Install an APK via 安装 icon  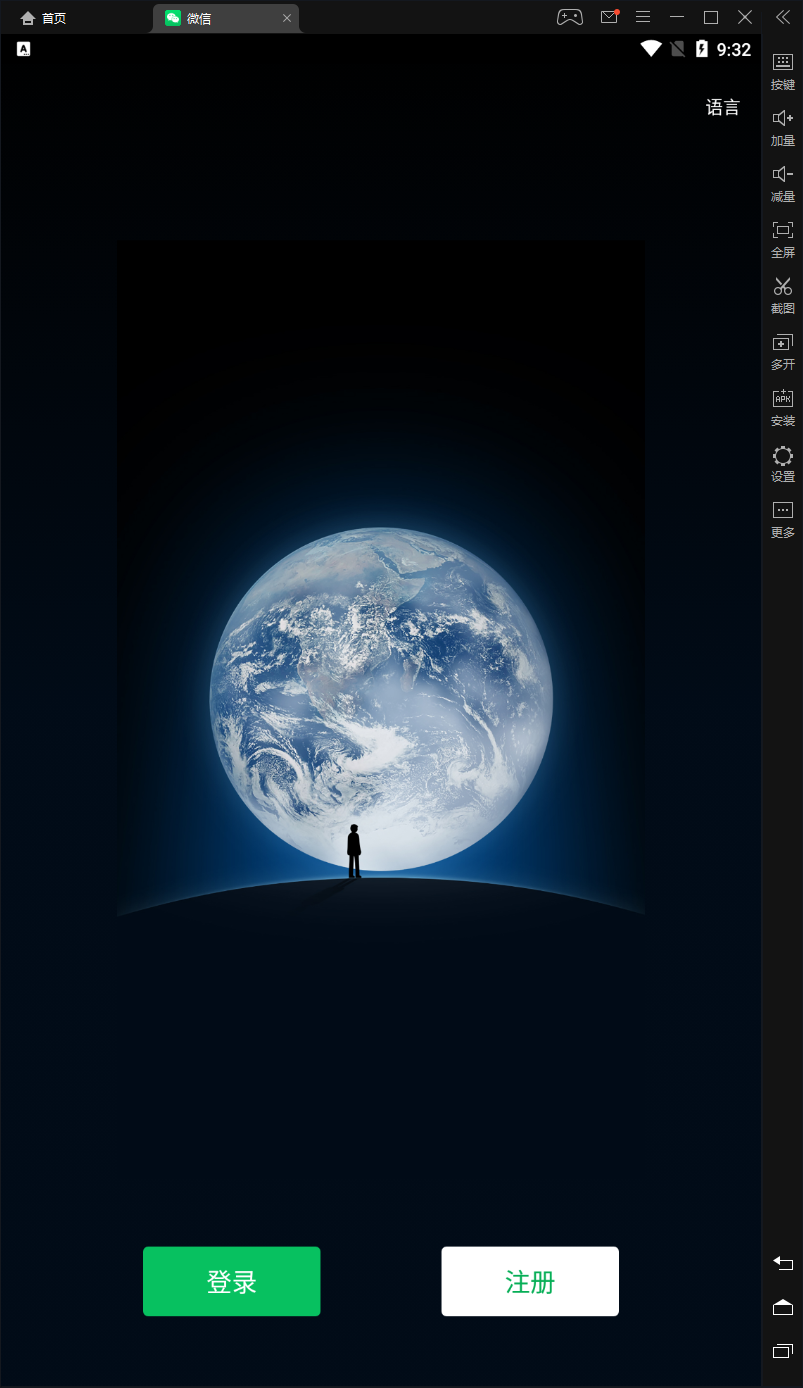(x=782, y=398)
